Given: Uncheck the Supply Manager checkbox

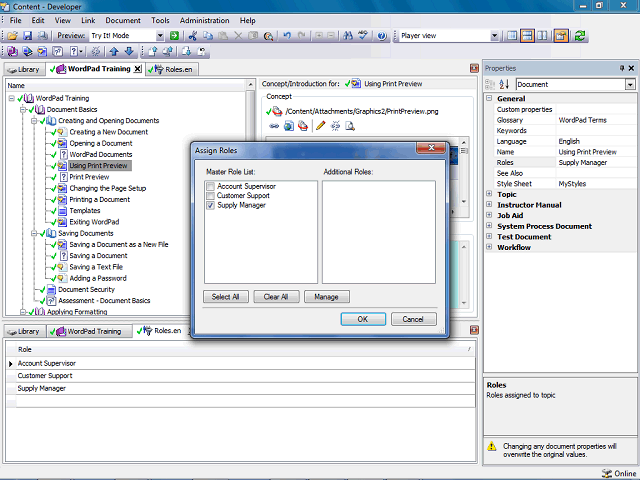Looking at the screenshot, I should click(210, 205).
